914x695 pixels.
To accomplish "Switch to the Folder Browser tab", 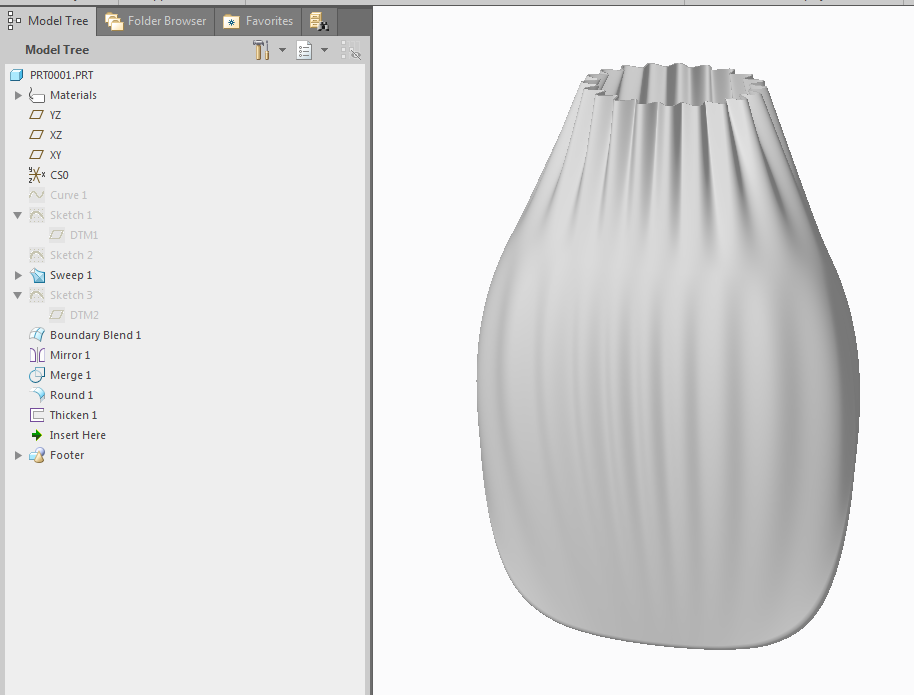I will pos(156,21).
